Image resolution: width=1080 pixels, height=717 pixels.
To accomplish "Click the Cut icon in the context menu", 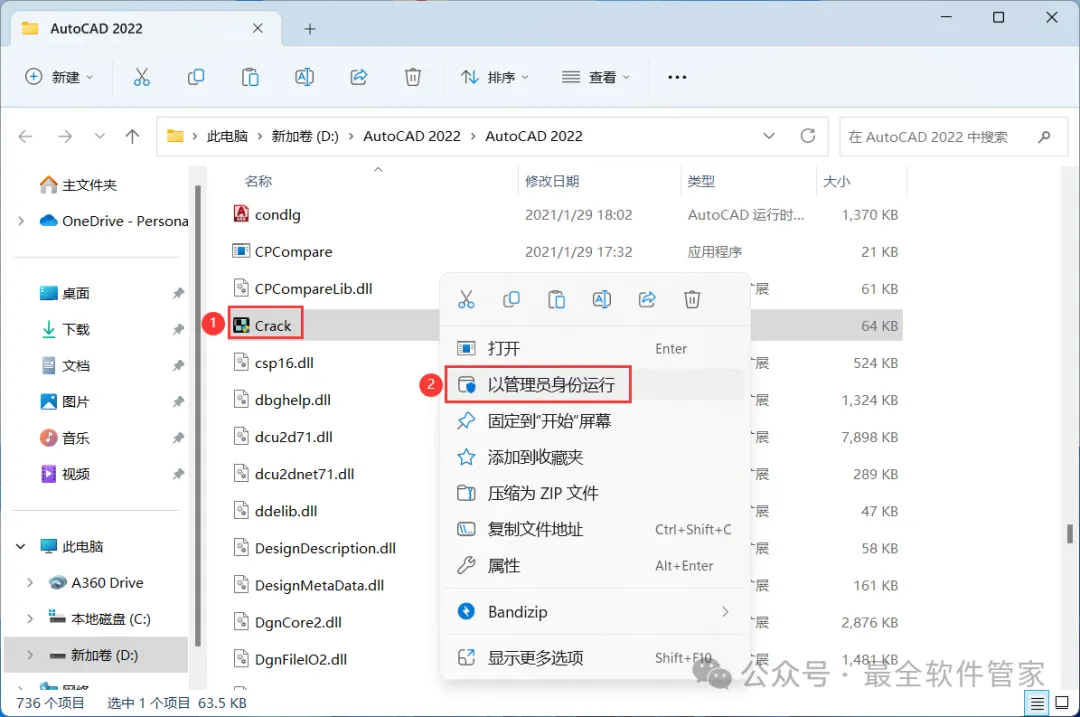I will tap(466, 300).
